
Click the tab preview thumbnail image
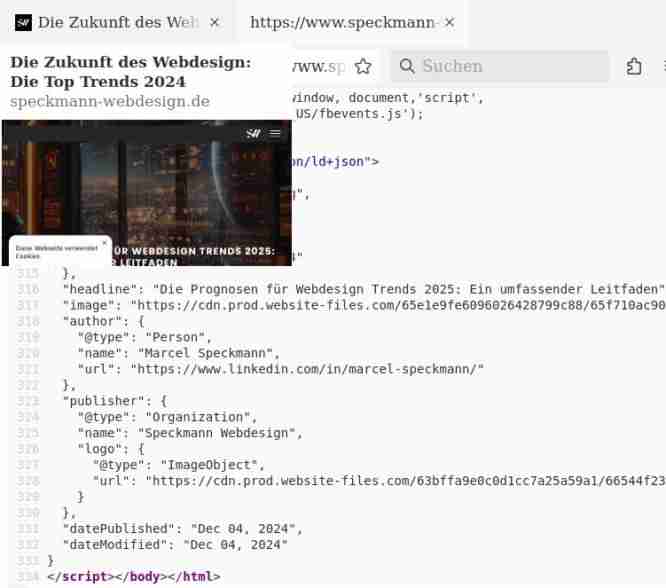pos(146,192)
